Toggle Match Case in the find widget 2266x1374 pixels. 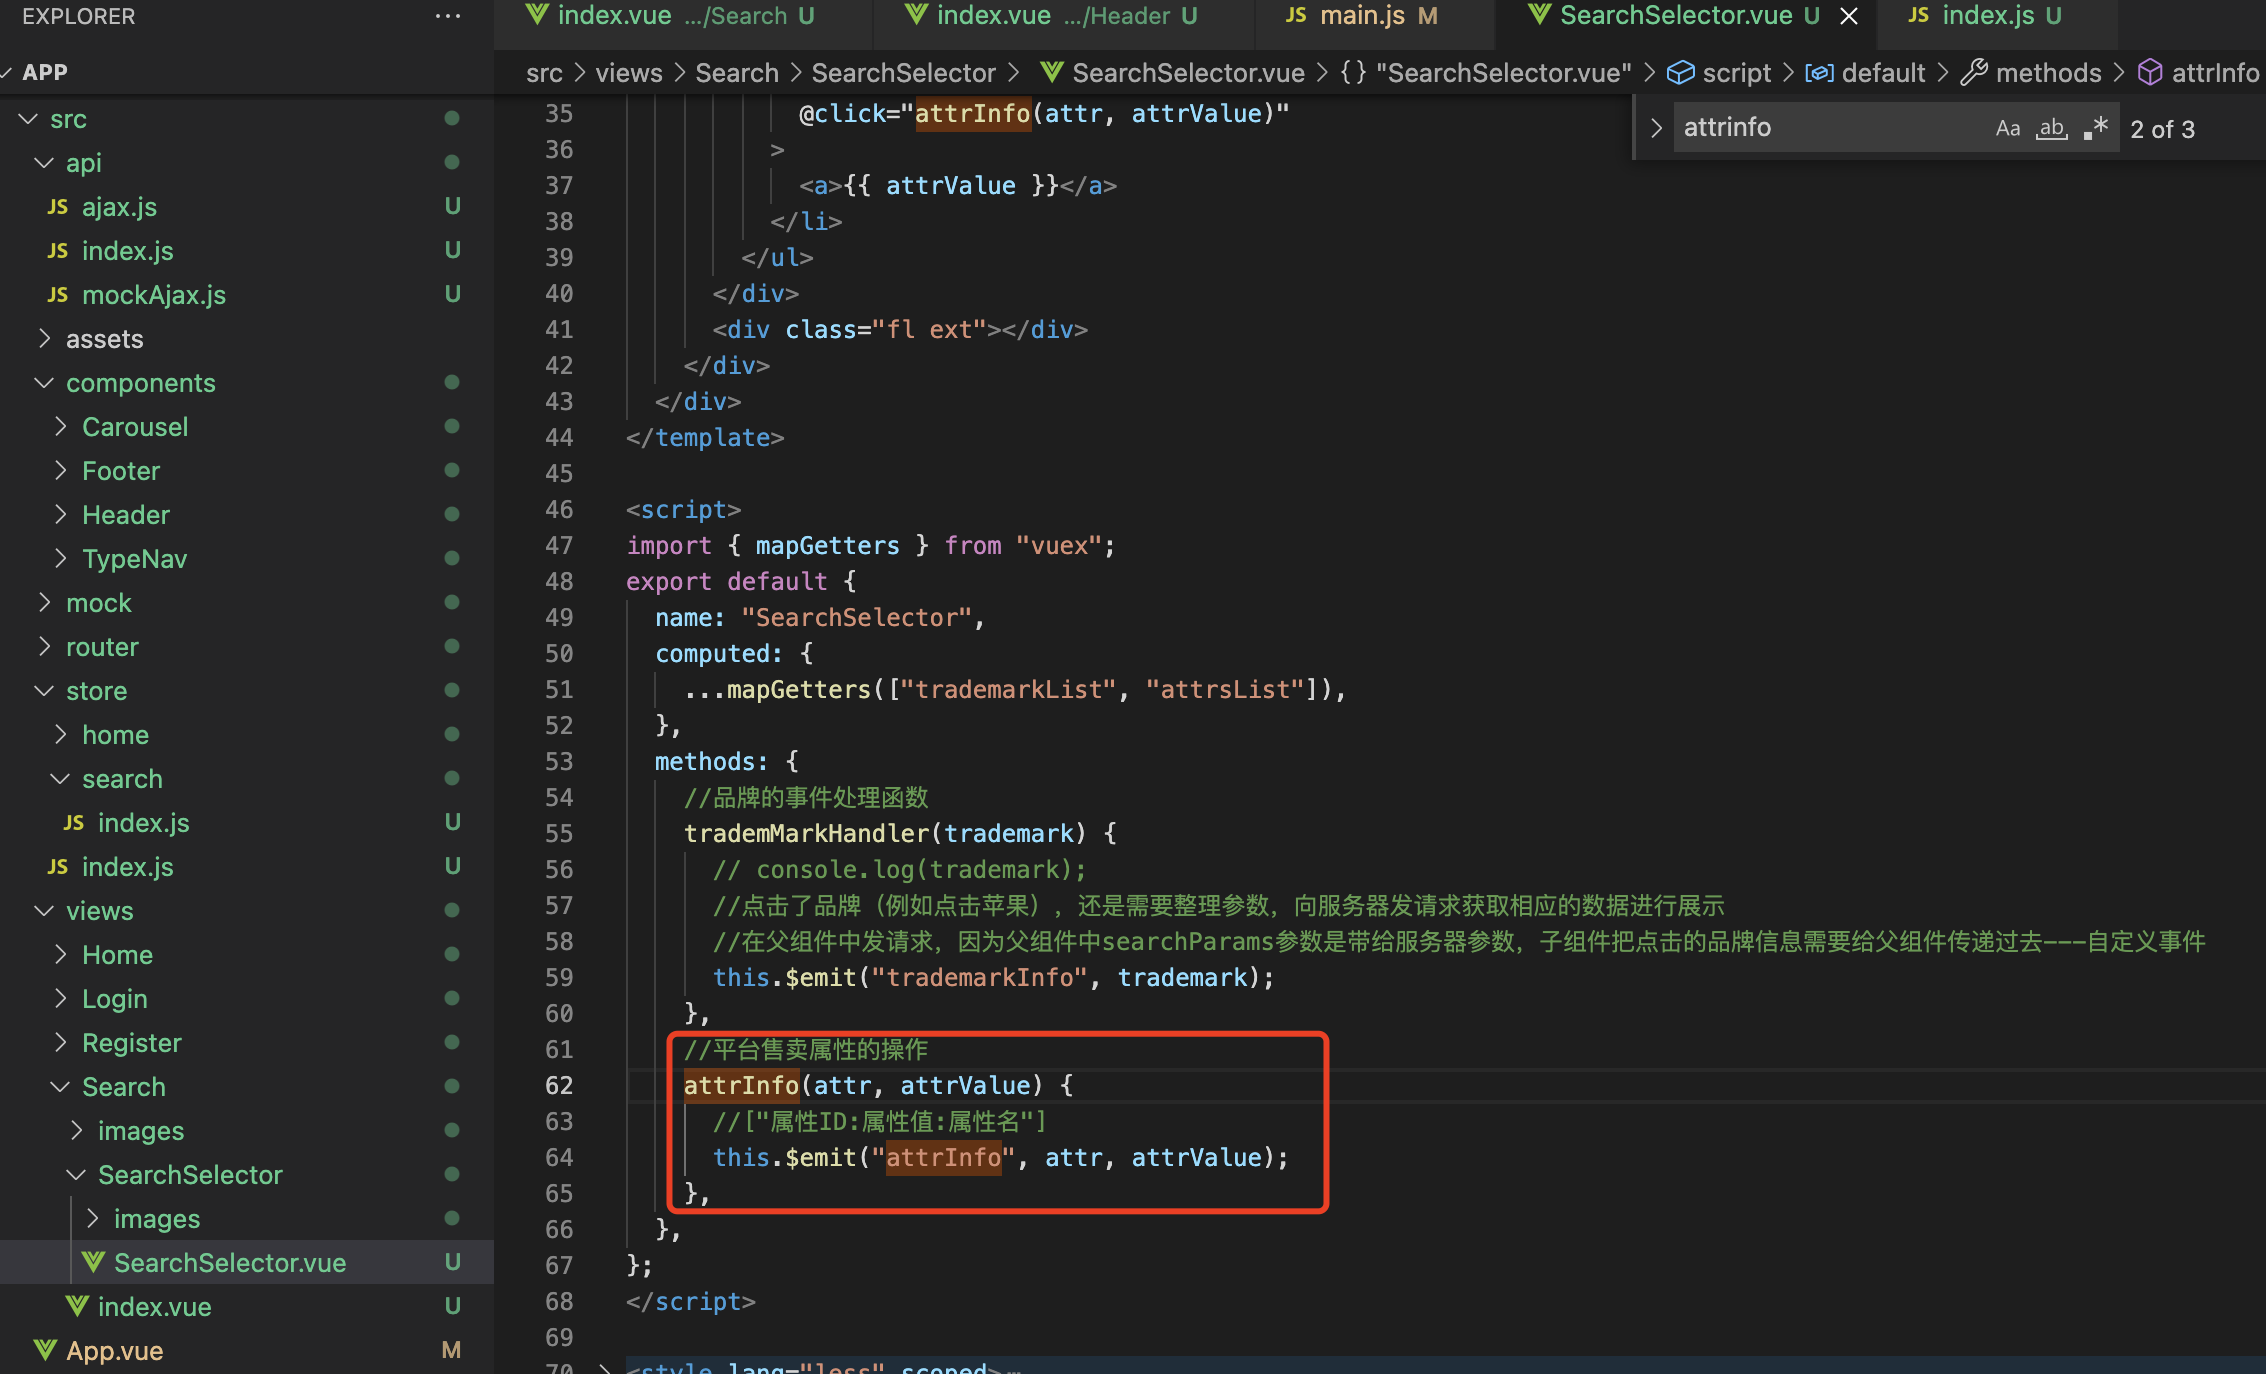click(2007, 128)
